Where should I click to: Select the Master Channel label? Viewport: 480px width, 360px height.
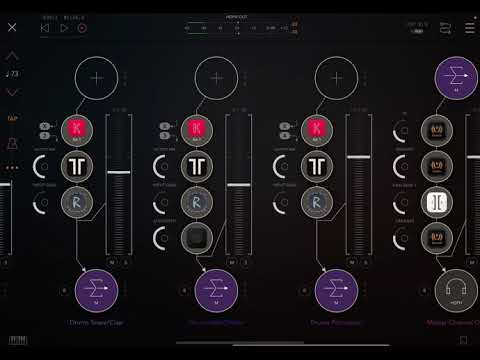[453, 322]
